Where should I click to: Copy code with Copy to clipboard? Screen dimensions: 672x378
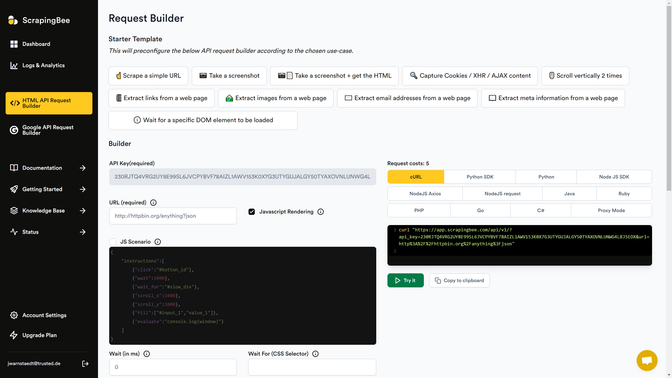tap(459, 280)
